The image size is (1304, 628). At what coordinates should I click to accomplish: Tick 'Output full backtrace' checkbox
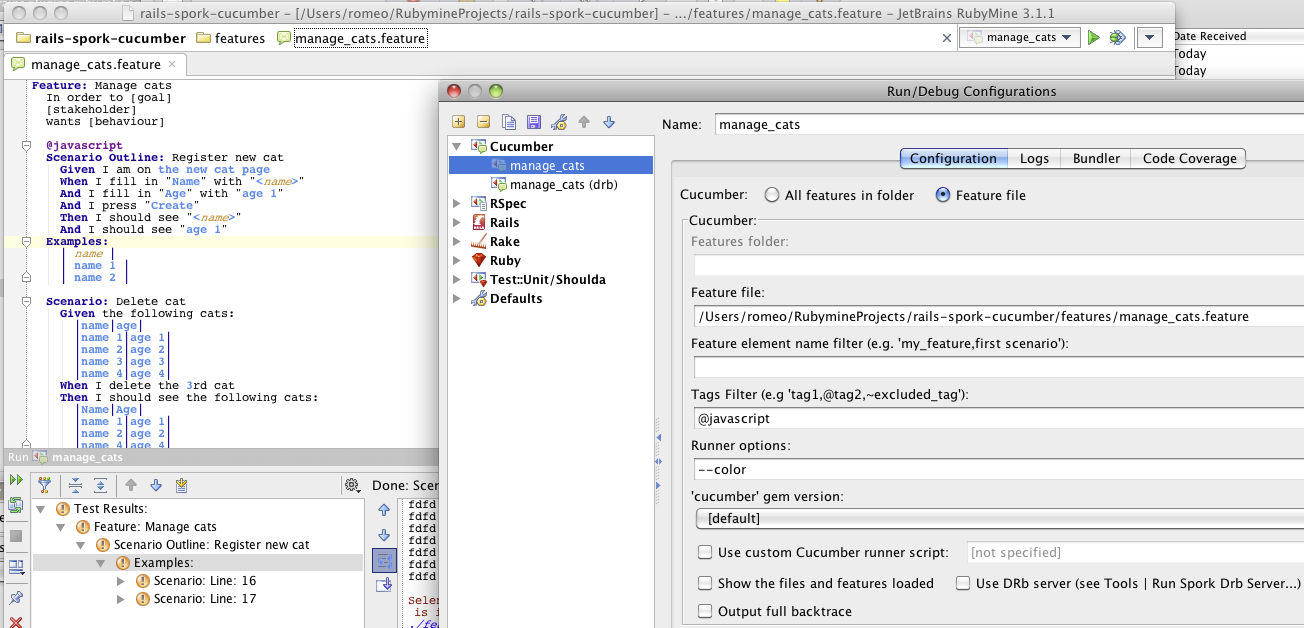(706, 611)
